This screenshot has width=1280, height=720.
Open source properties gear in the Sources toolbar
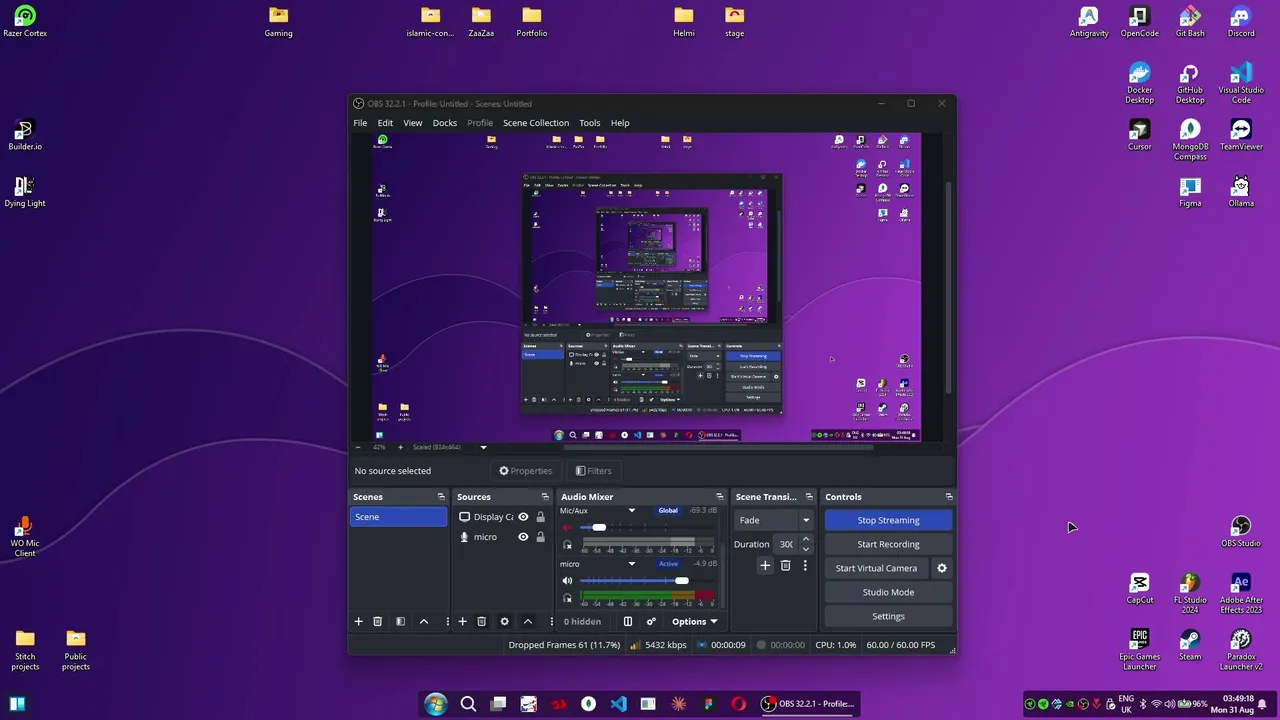[x=504, y=622]
